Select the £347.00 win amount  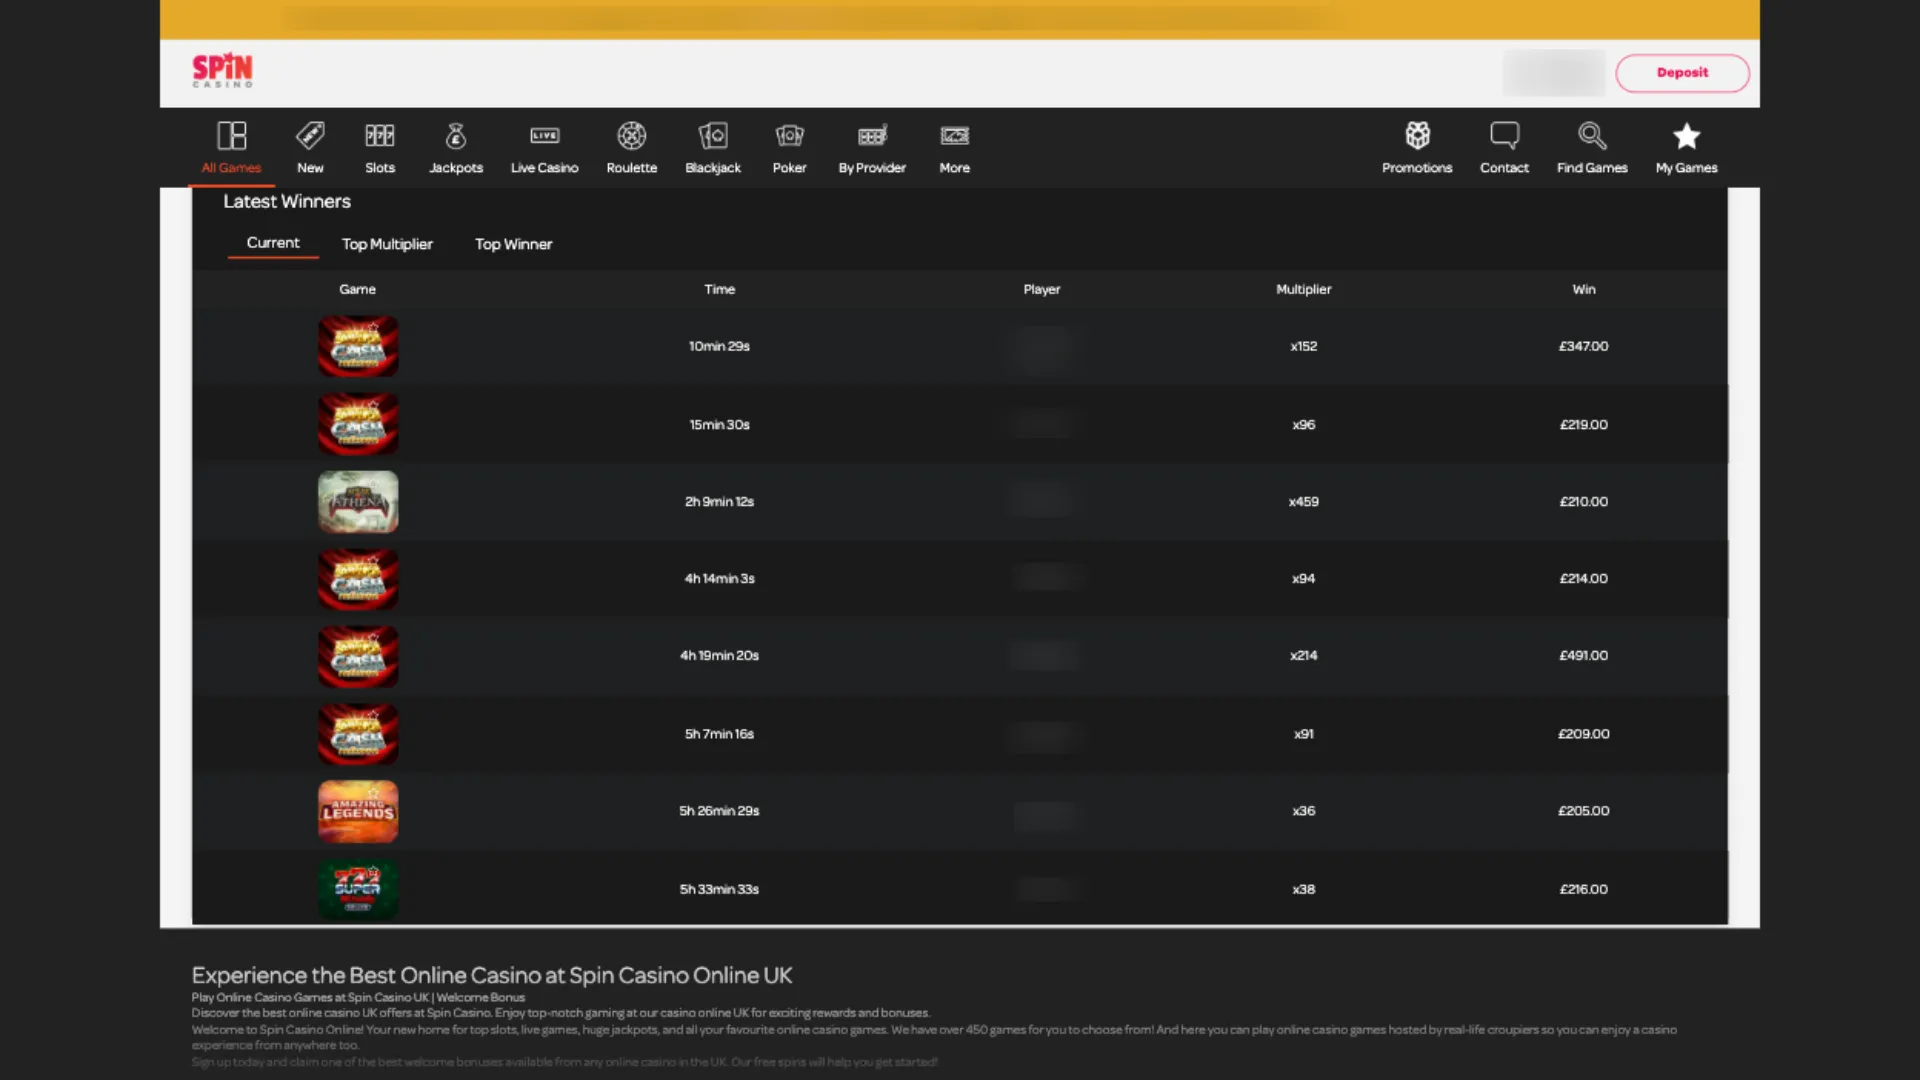pos(1583,346)
